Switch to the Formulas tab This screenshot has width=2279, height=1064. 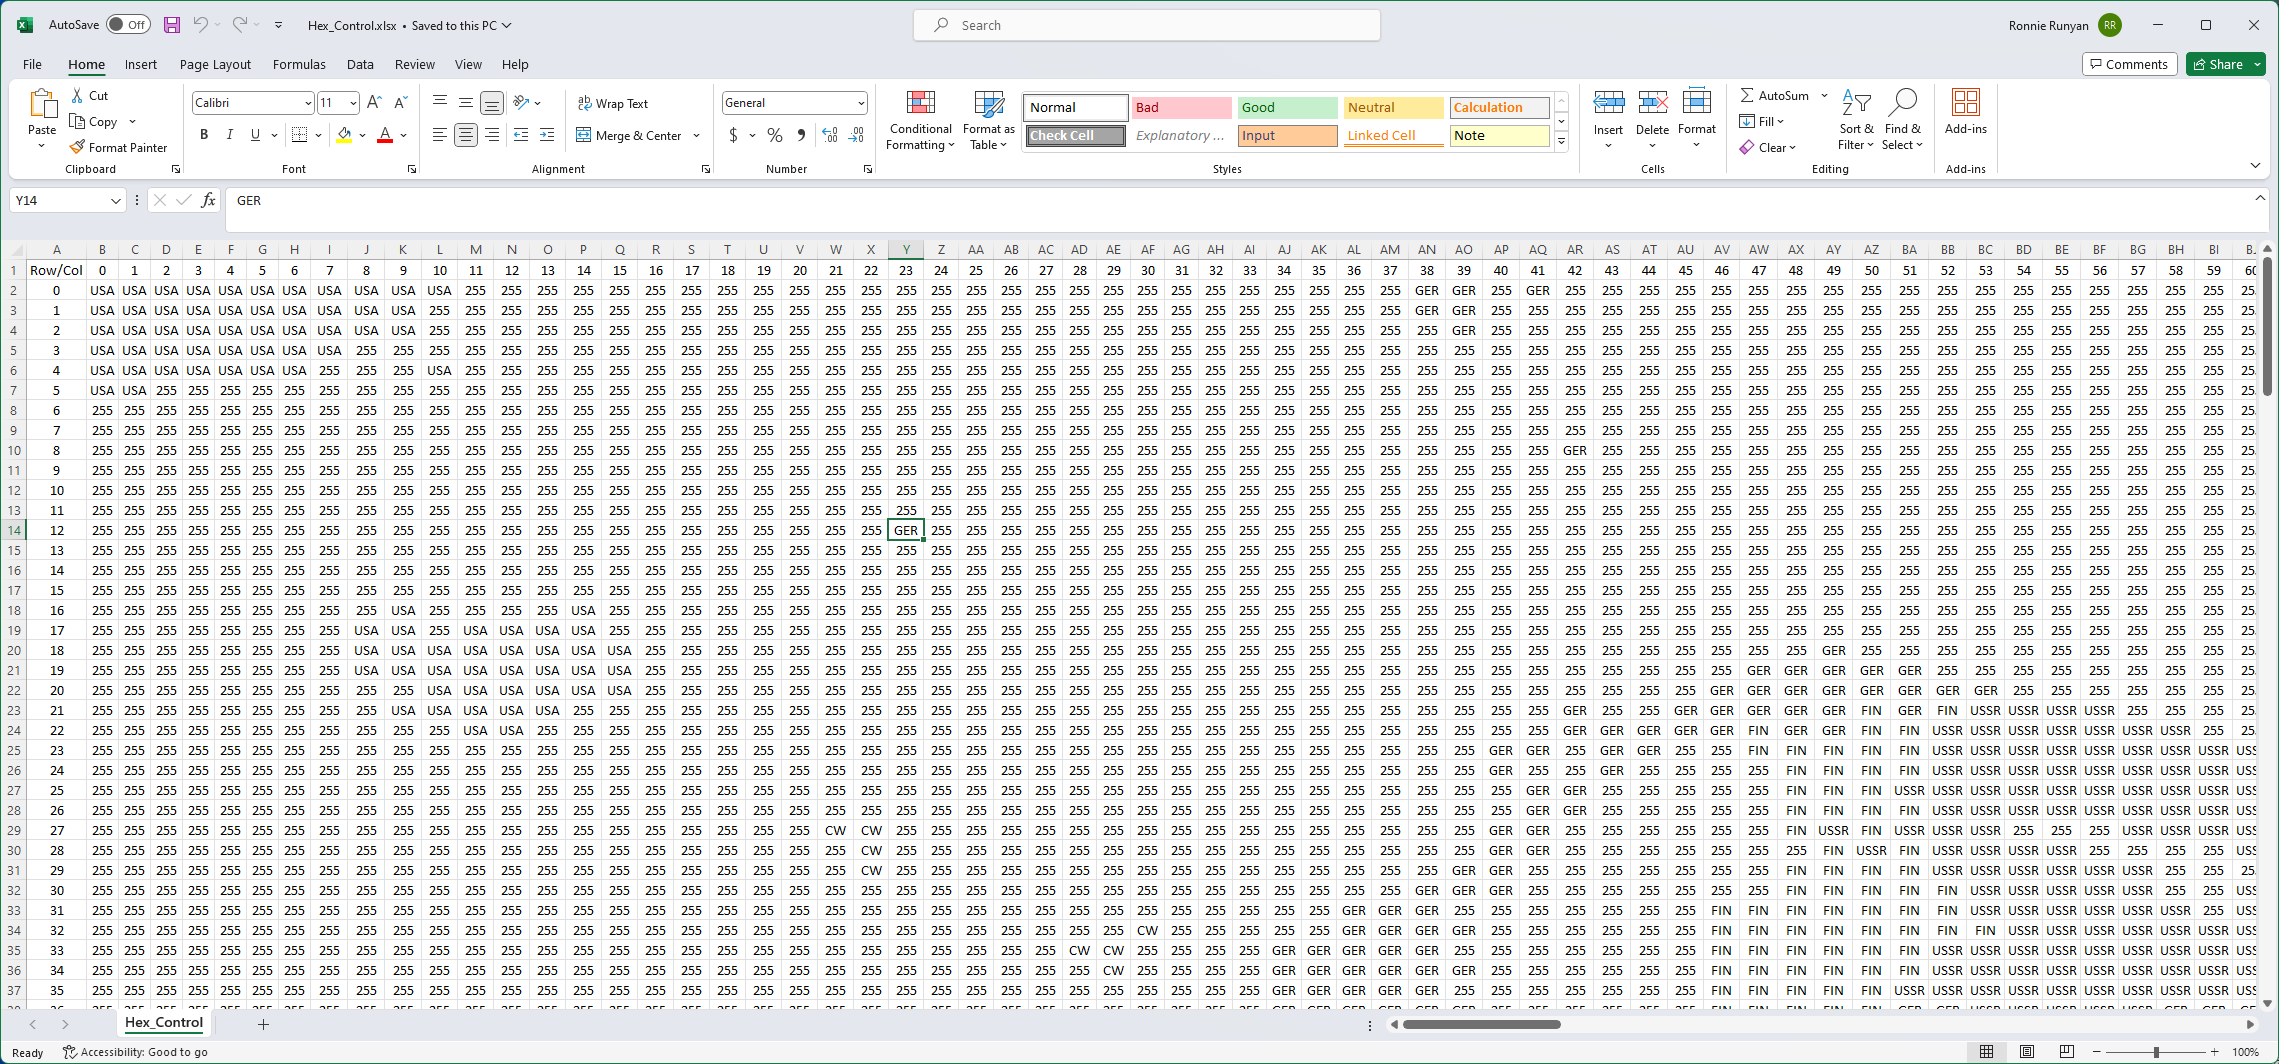299,64
